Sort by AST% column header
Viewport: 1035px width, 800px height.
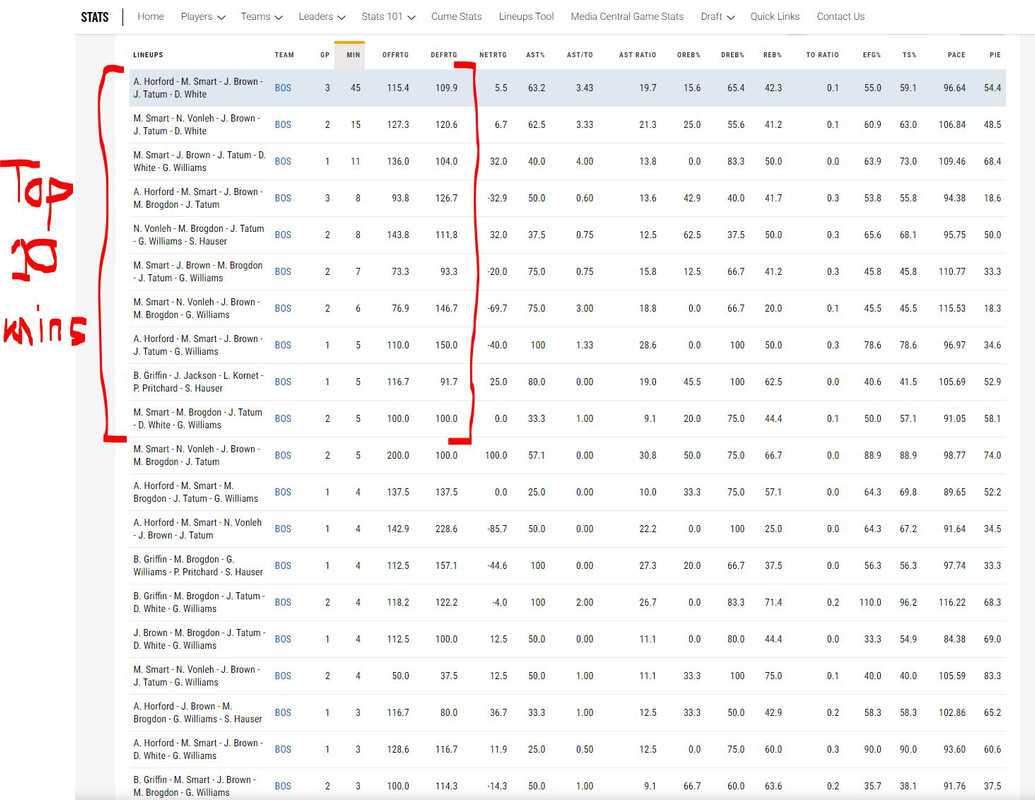click(535, 55)
